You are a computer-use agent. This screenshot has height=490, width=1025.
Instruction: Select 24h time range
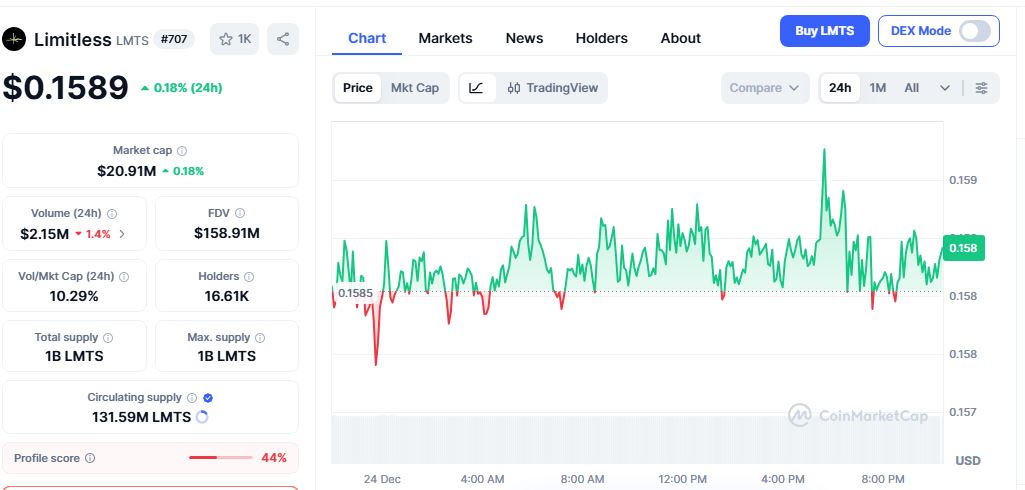tap(840, 88)
